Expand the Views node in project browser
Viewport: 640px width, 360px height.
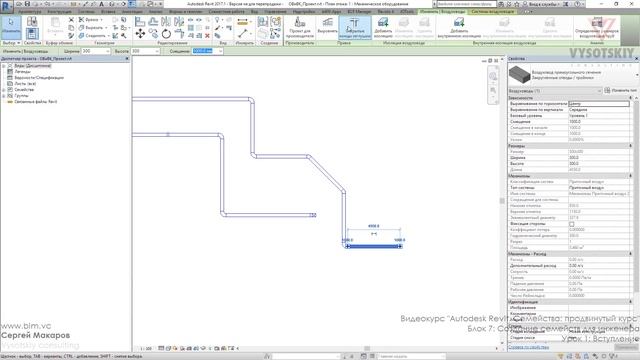tap(4, 66)
